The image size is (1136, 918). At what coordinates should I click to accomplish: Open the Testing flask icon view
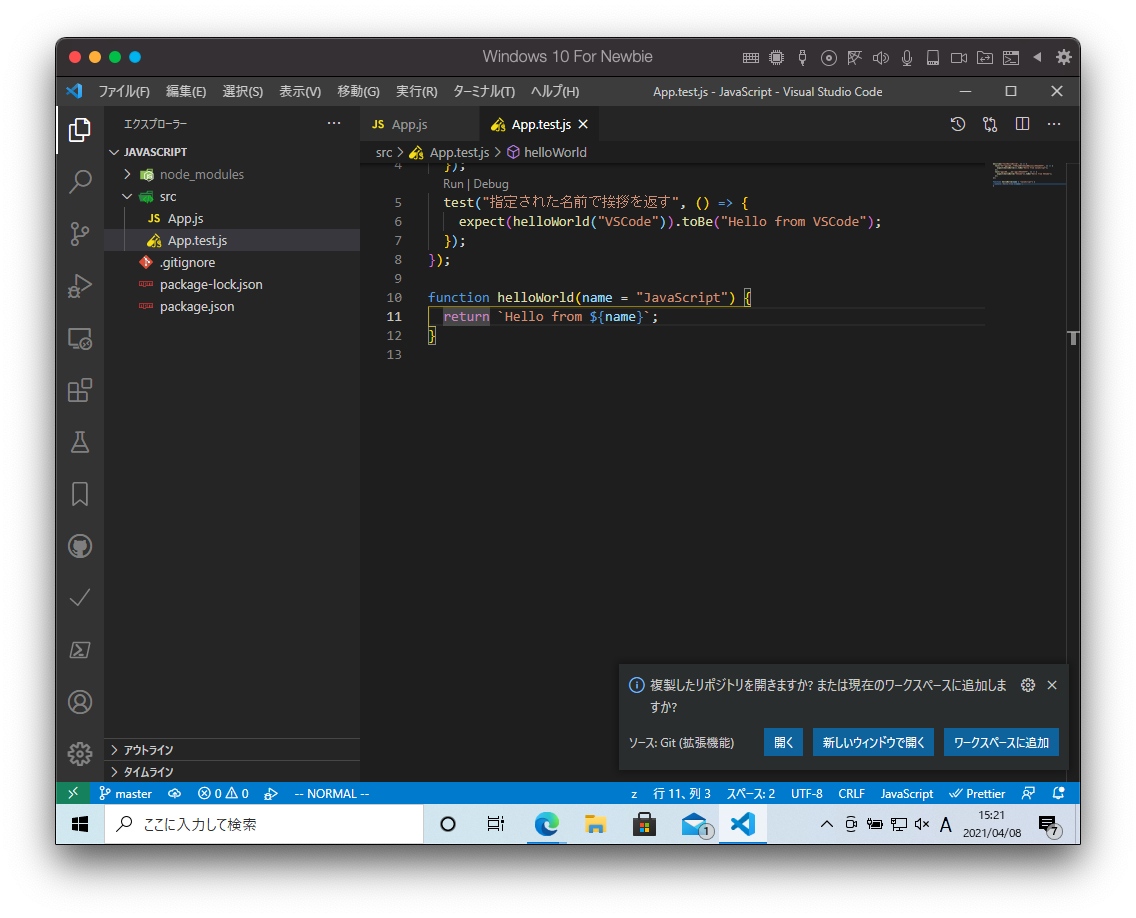pyautogui.click(x=80, y=441)
